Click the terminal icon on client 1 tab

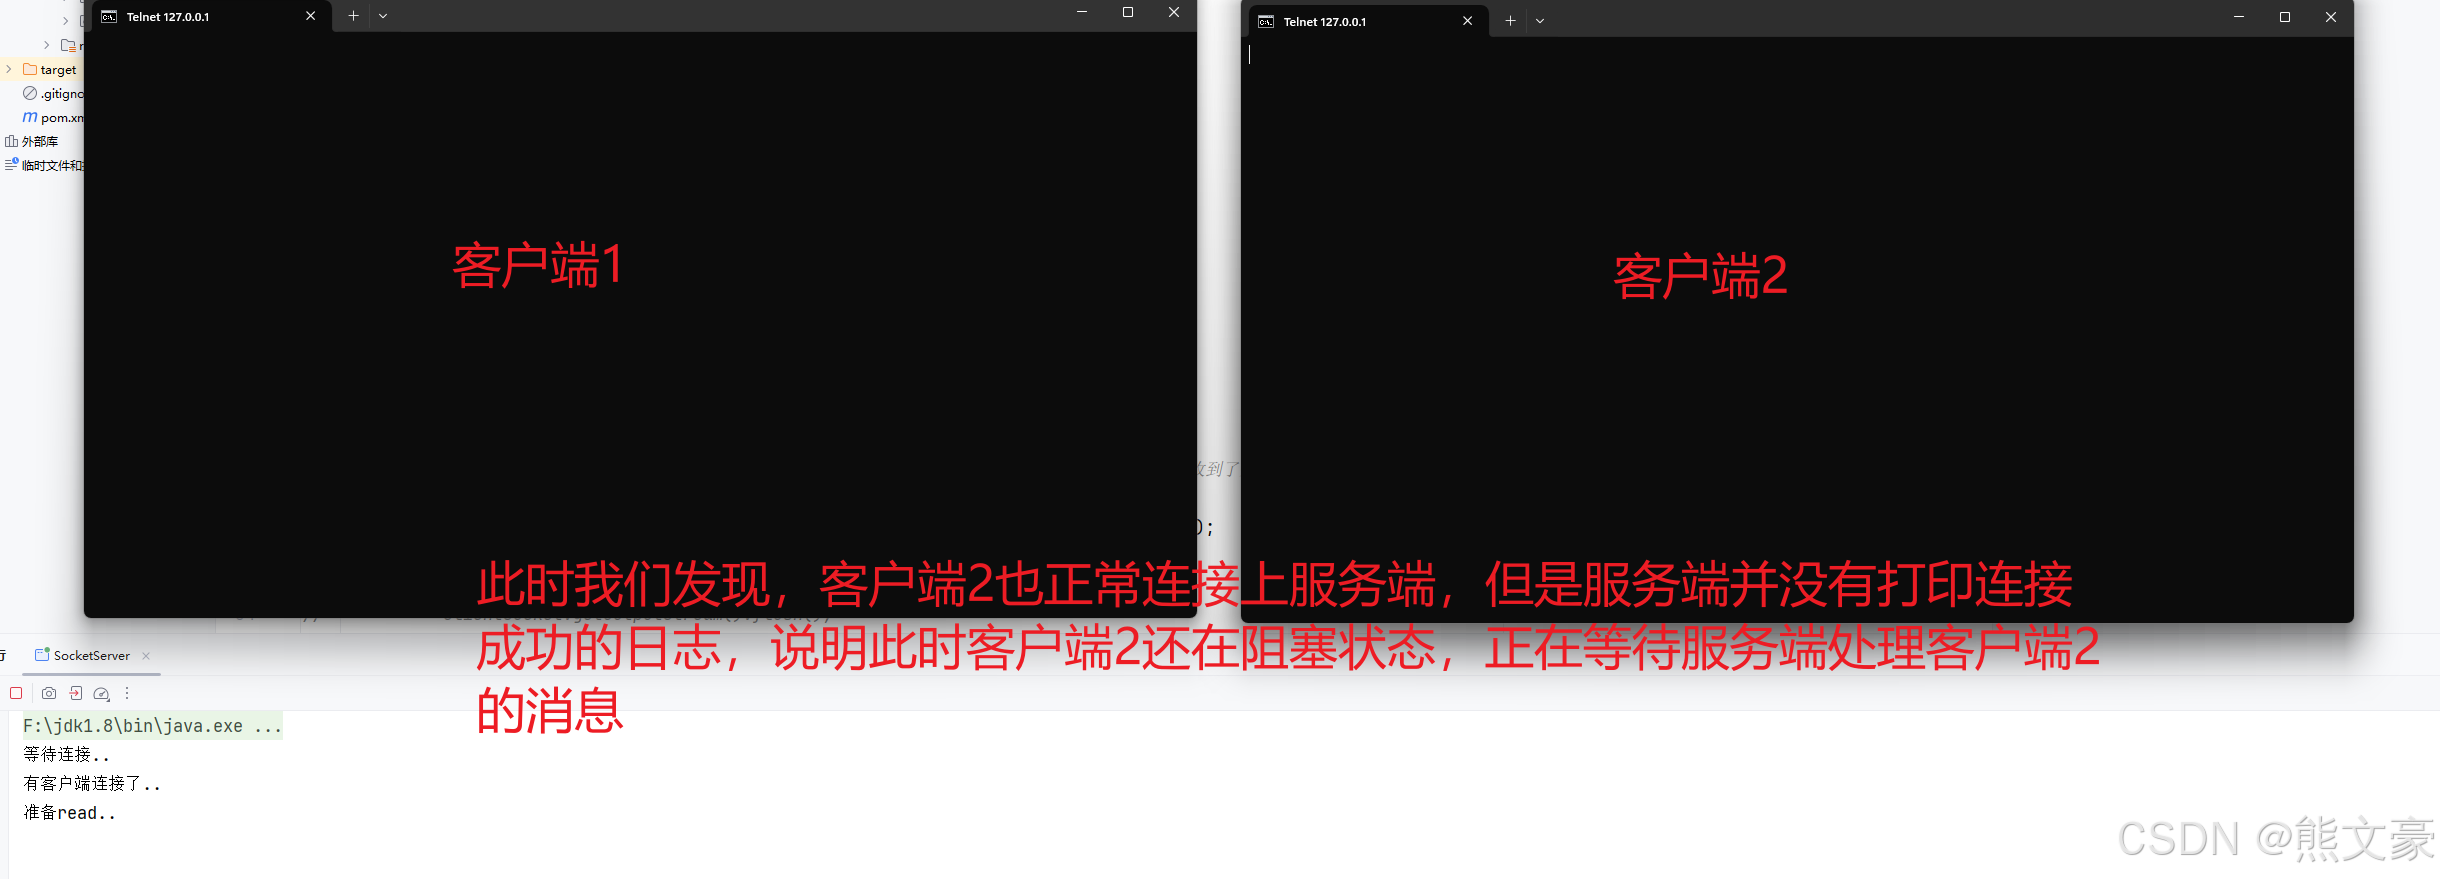[109, 17]
